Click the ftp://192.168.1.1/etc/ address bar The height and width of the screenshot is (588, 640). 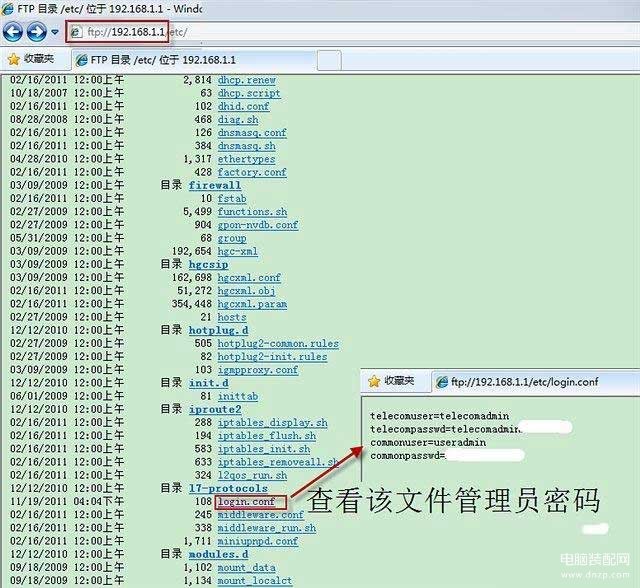pos(351,32)
